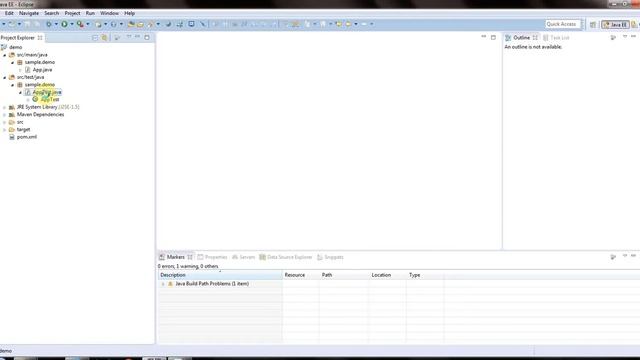Sort by Description column header
The height and width of the screenshot is (360, 640).
pyautogui.click(x=220, y=275)
